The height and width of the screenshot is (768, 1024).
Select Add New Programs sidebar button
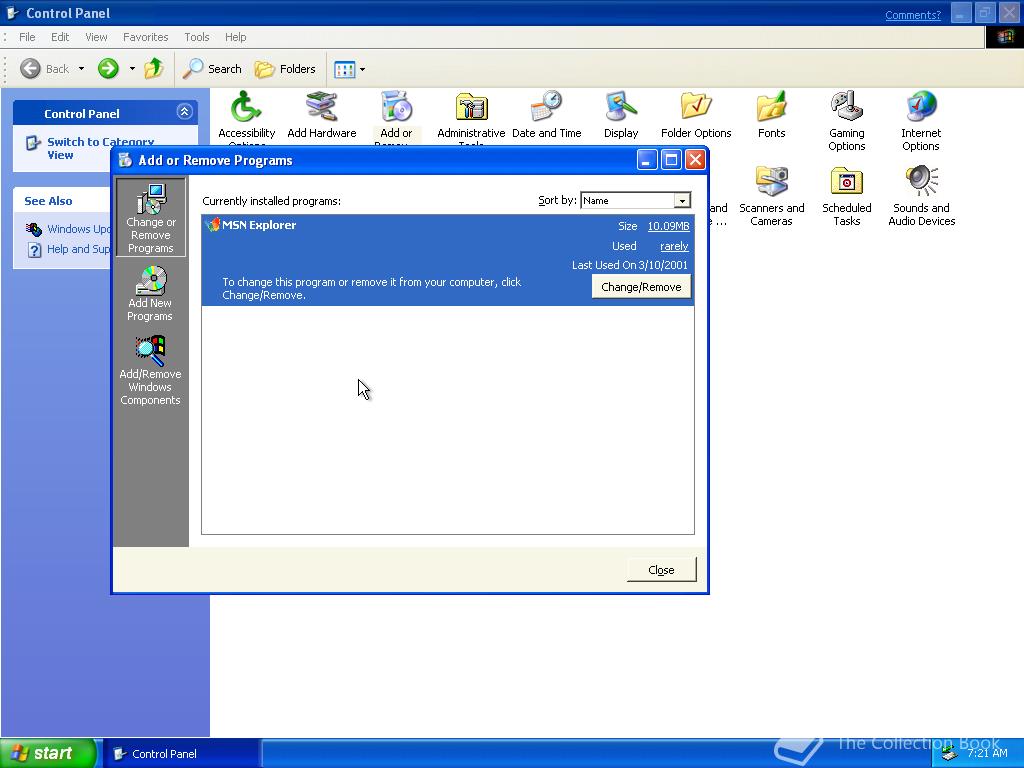point(150,294)
